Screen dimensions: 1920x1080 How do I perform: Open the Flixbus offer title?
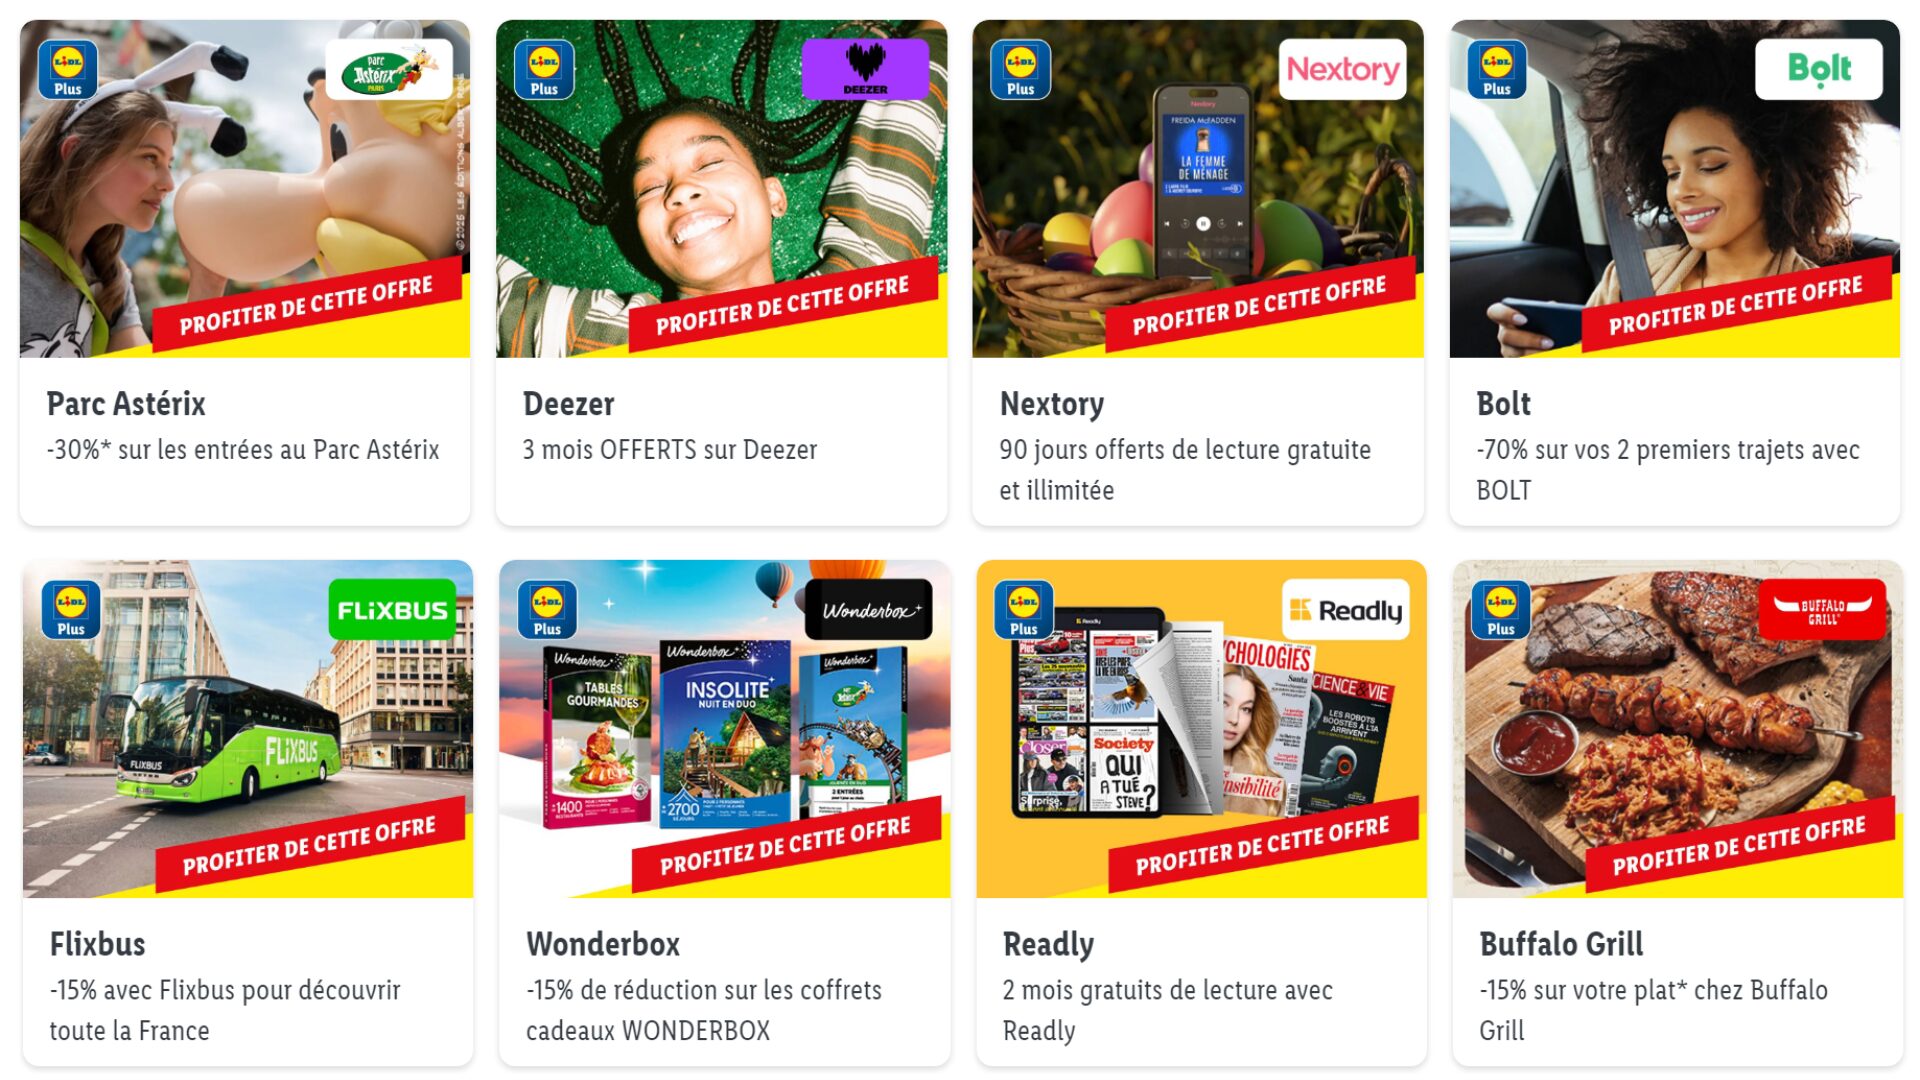pyautogui.click(x=97, y=944)
